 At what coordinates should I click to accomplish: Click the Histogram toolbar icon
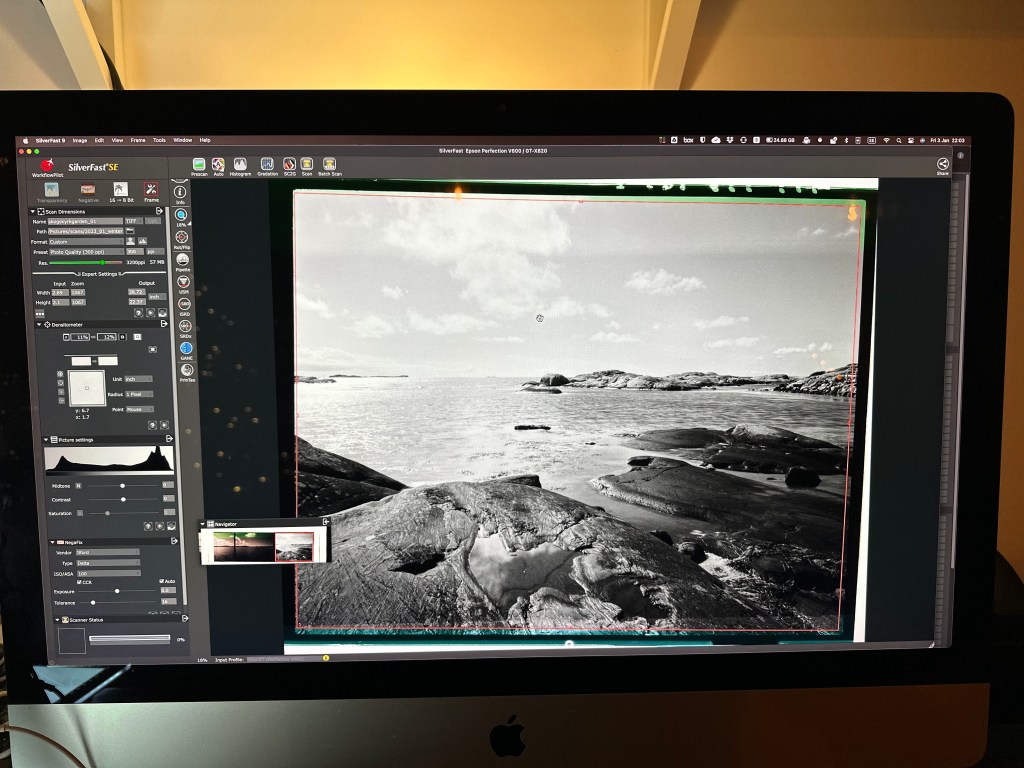(x=241, y=164)
